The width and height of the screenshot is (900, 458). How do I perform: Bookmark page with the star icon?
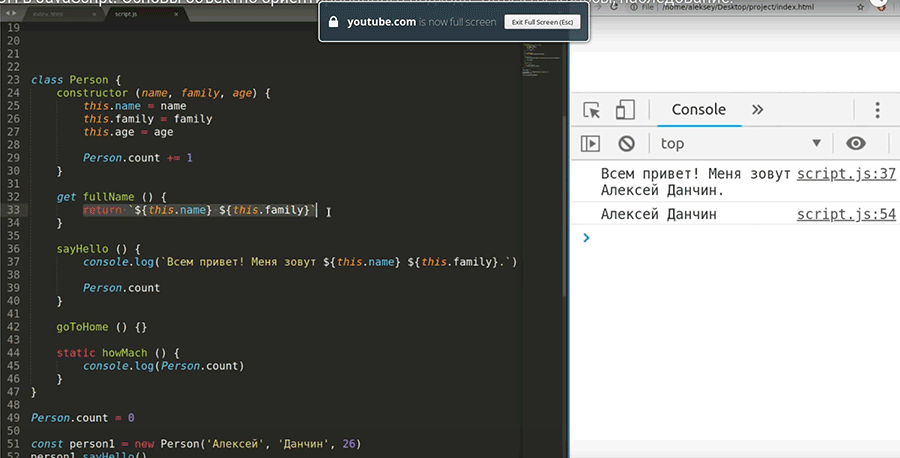(x=860, y=7)
